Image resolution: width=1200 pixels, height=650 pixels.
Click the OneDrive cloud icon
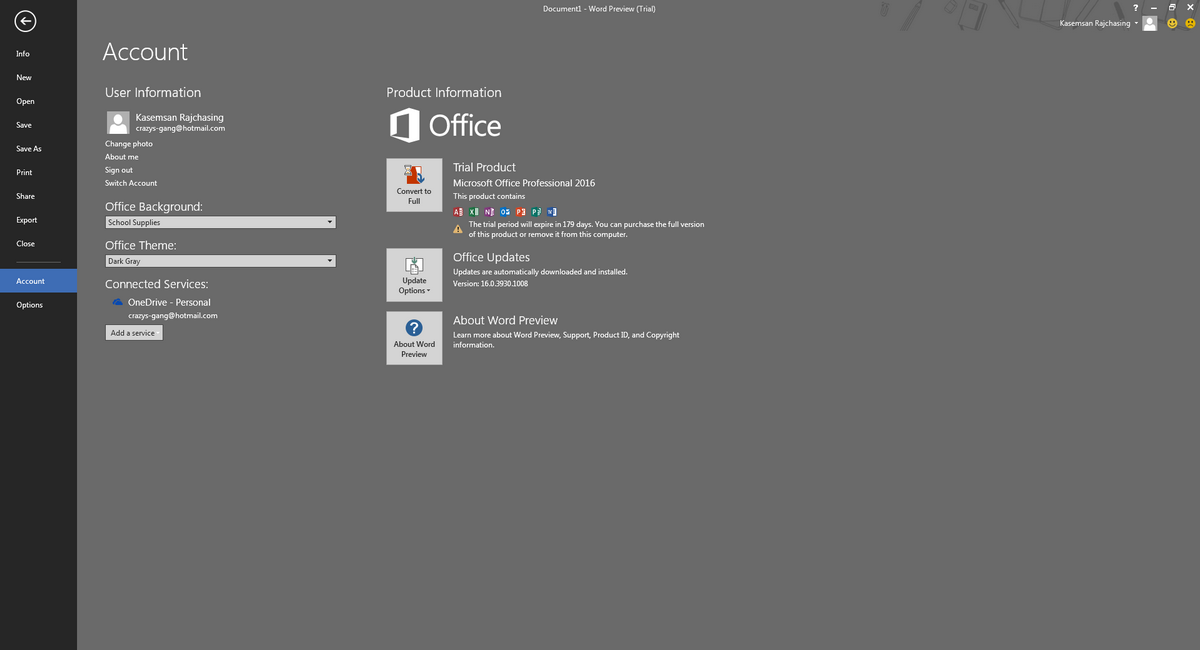(118, 302)
